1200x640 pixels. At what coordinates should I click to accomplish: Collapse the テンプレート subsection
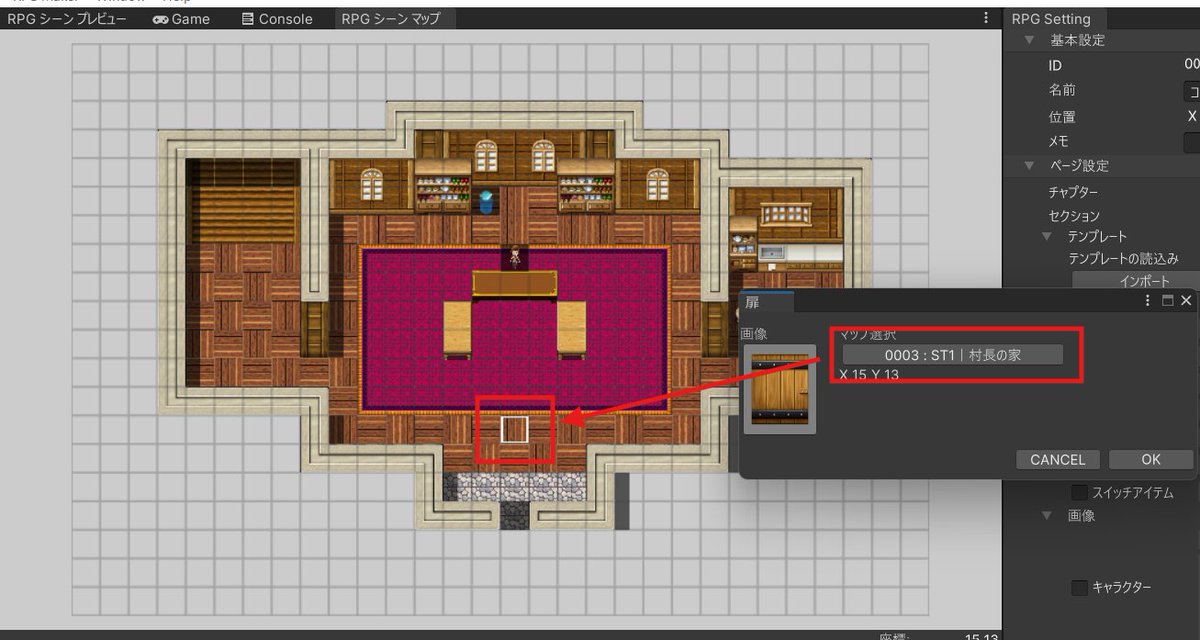point(1046,236)
